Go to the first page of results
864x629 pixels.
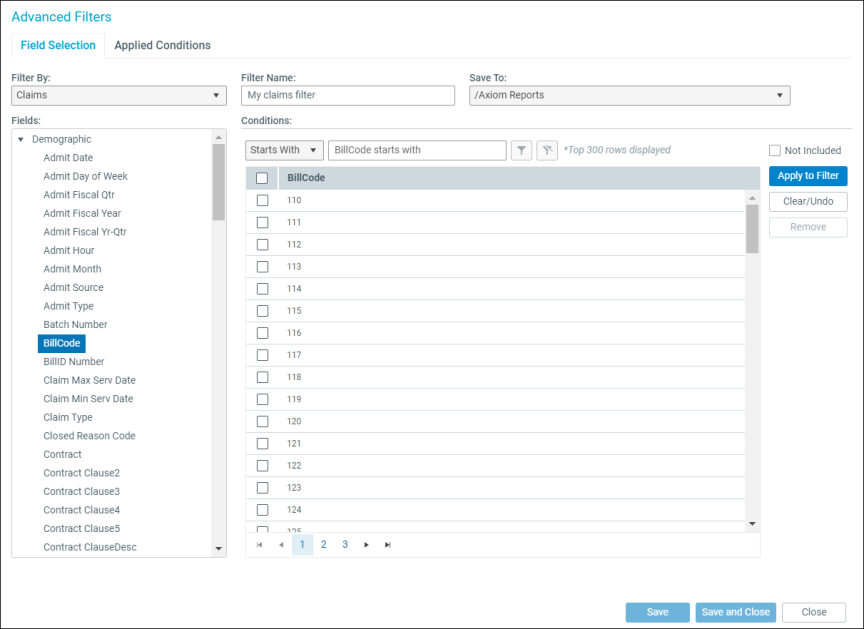pos(260,545)
